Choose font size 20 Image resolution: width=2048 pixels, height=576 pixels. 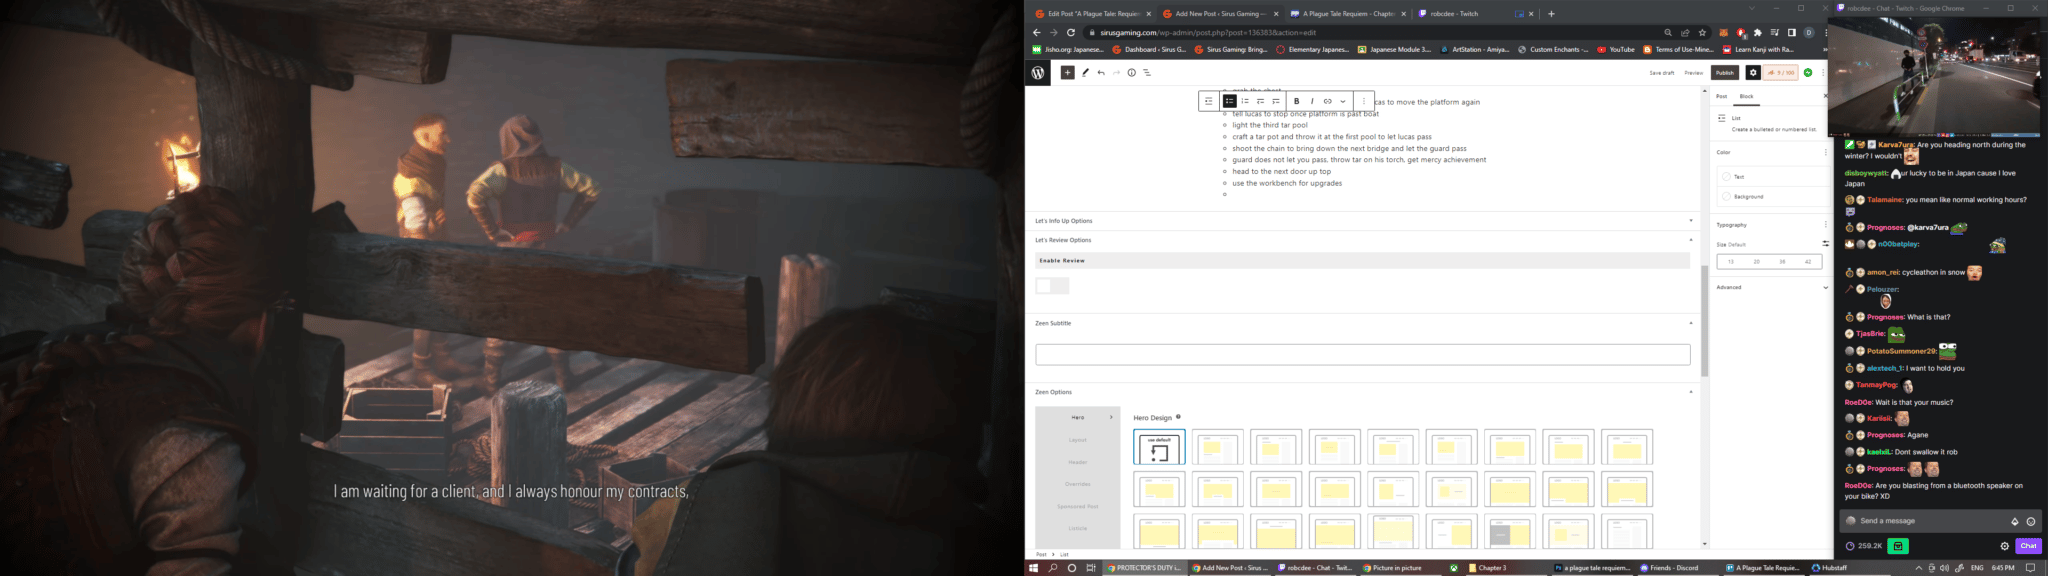click(1757, 262)
